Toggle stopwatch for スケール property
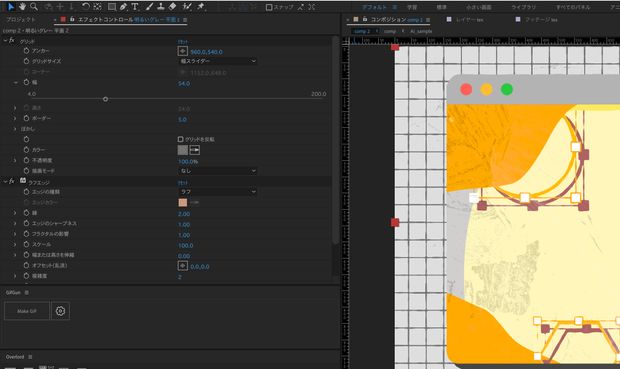620x369 pixels. [26, 244]
